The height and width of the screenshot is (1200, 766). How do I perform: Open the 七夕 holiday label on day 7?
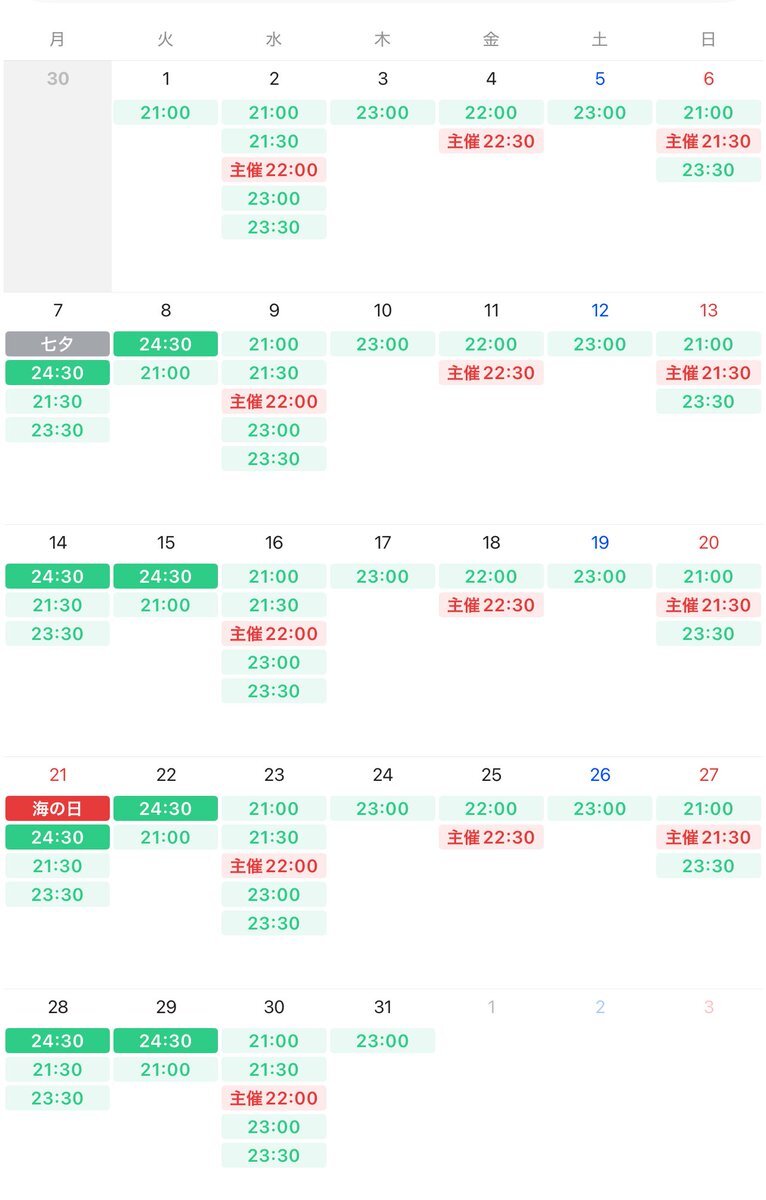(57, 344)
